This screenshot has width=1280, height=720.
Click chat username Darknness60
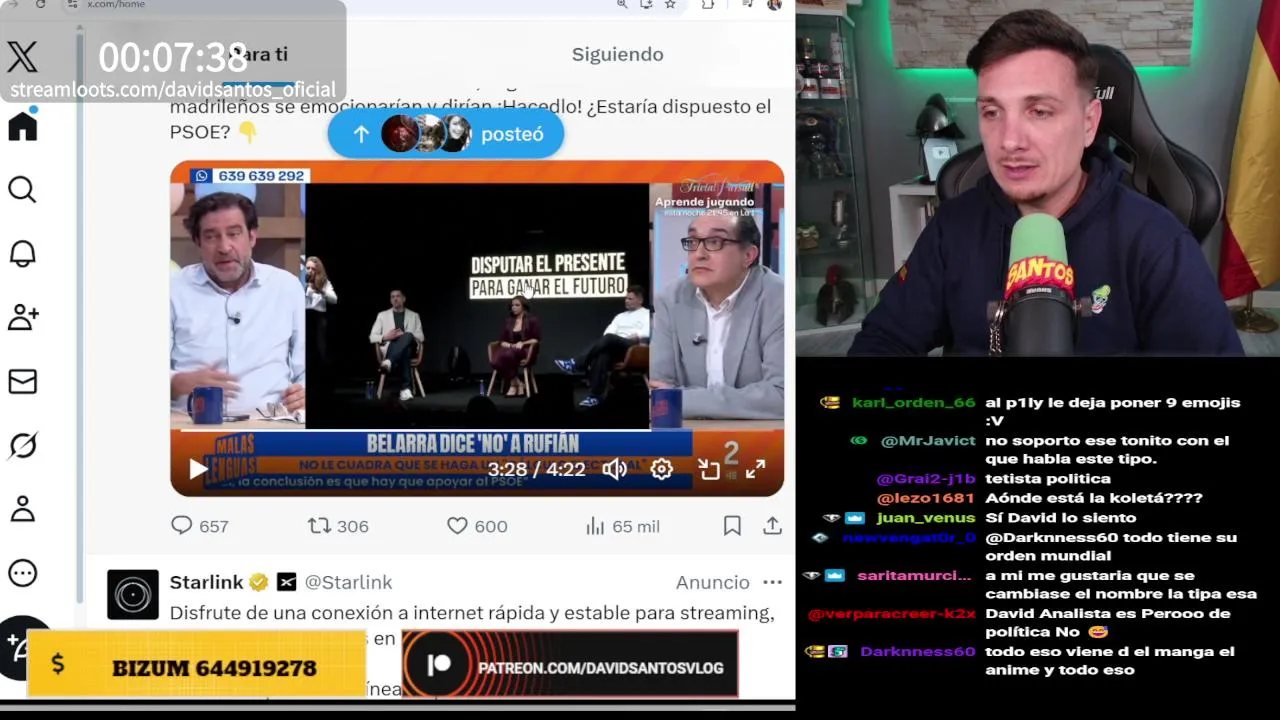coord(917,651)
